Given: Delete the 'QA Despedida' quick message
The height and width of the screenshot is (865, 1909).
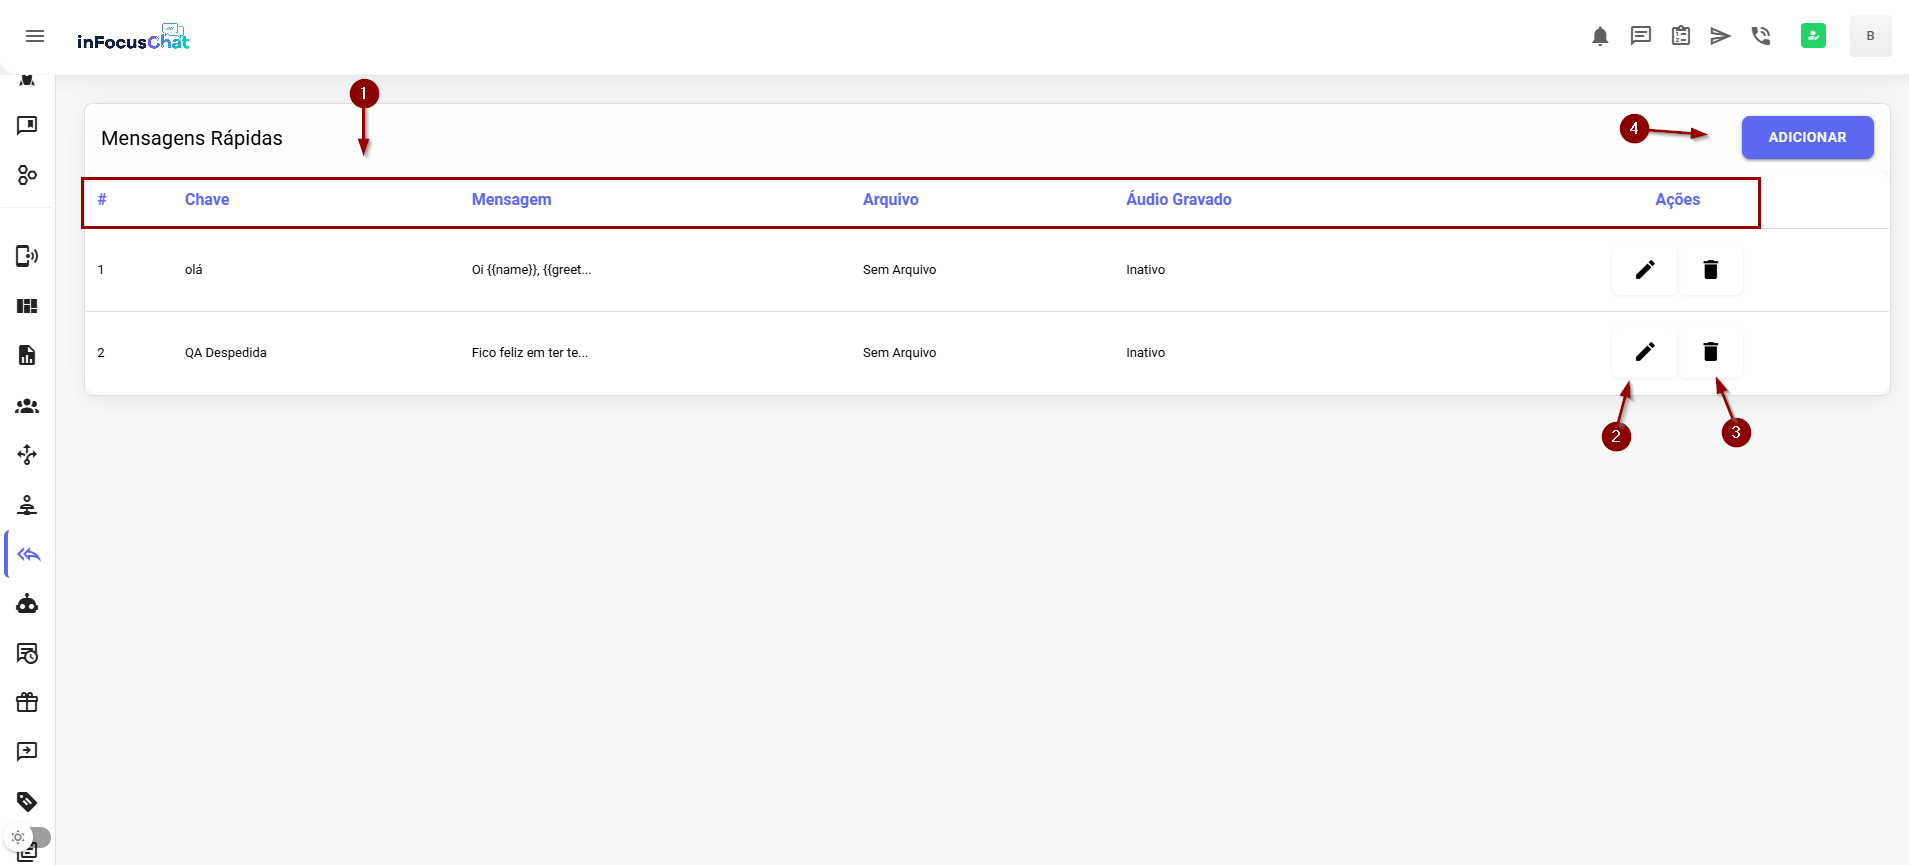Looking at the screenshot, I should click(1710, 352).
